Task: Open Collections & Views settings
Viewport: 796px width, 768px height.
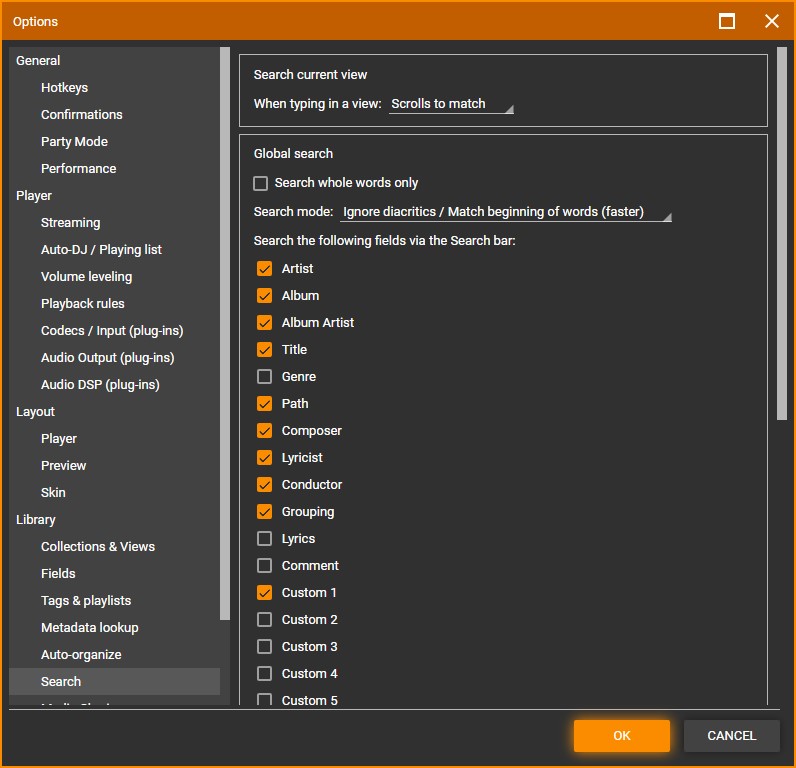Action: 98,547
